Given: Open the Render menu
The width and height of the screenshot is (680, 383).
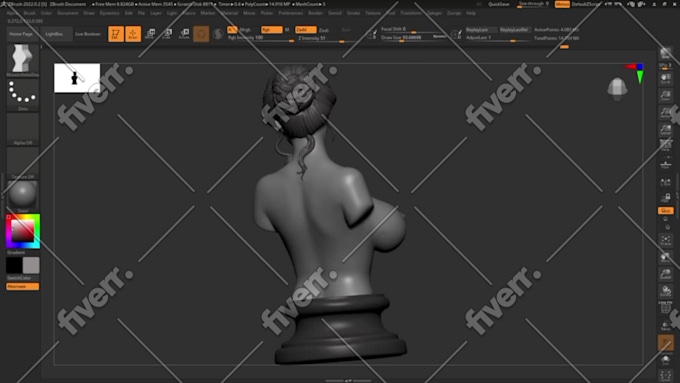Looking at the screenshot, I should (315, 13).
